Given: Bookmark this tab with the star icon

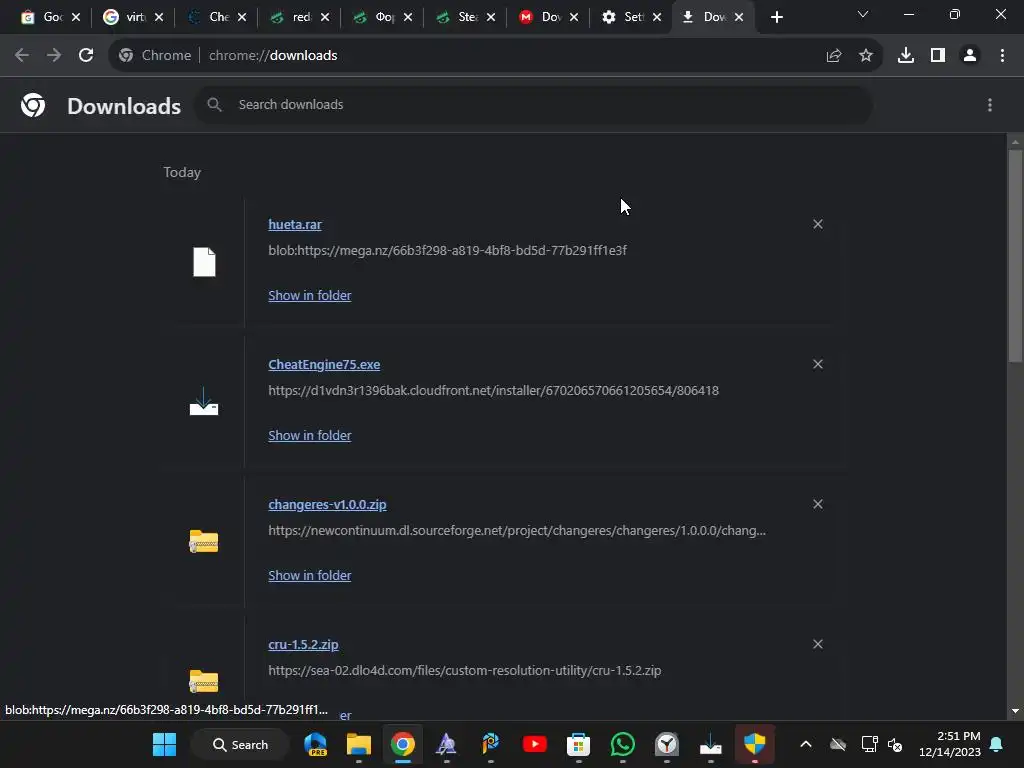Looking at the screenshot, I should pos(866,56).
